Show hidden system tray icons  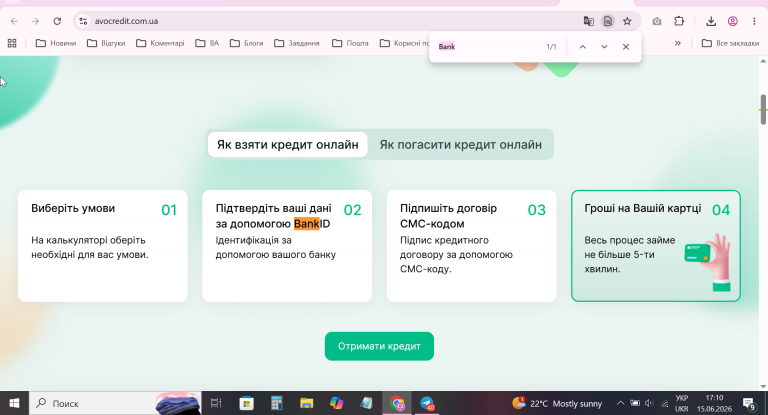(x=621, y=403)
